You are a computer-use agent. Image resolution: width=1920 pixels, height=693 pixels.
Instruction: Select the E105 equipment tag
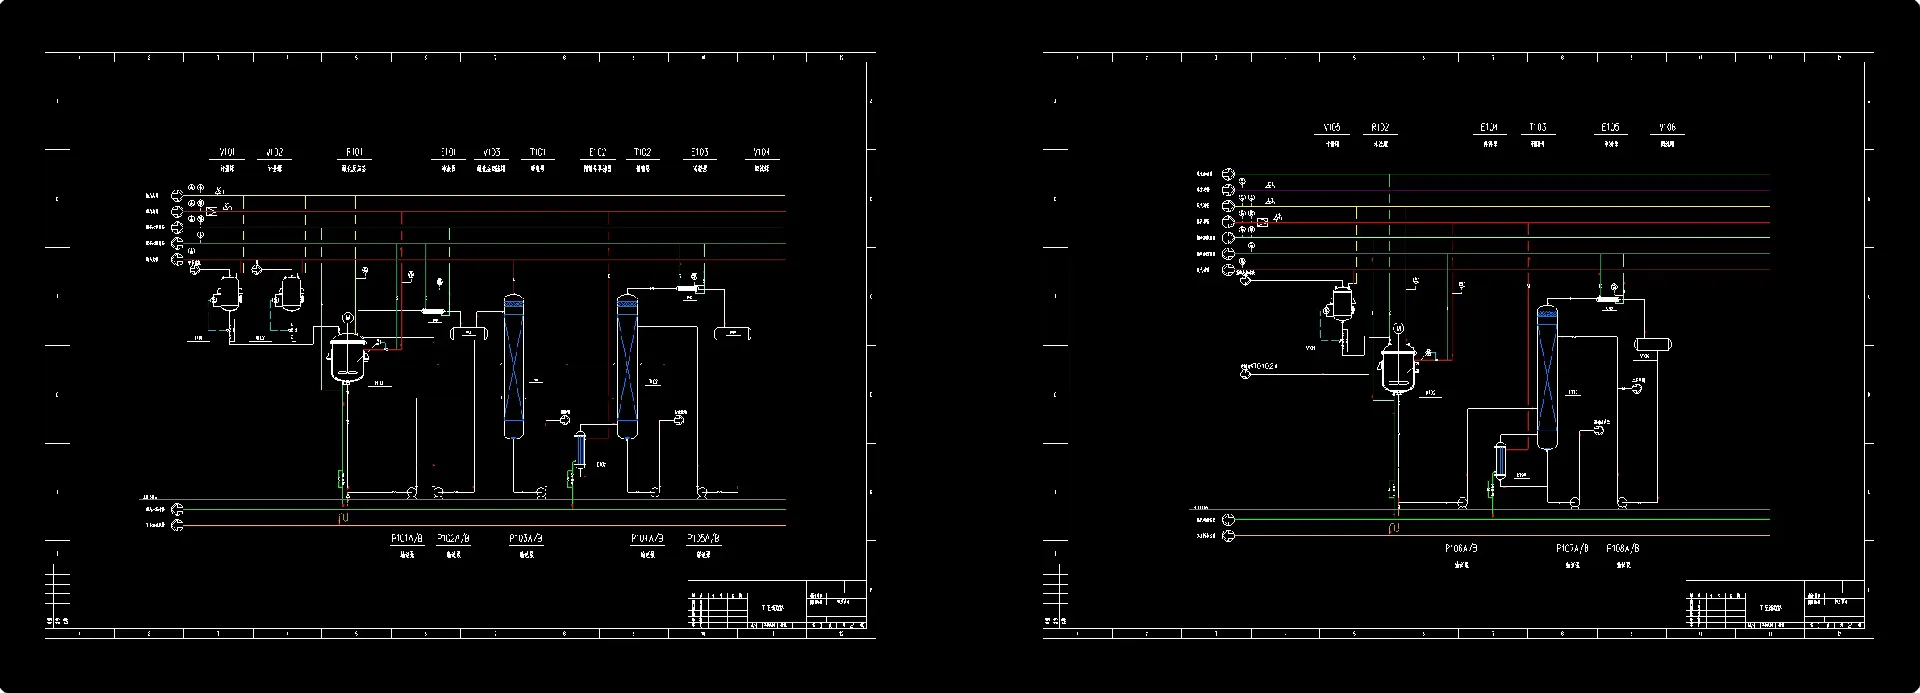[1609, 128]
